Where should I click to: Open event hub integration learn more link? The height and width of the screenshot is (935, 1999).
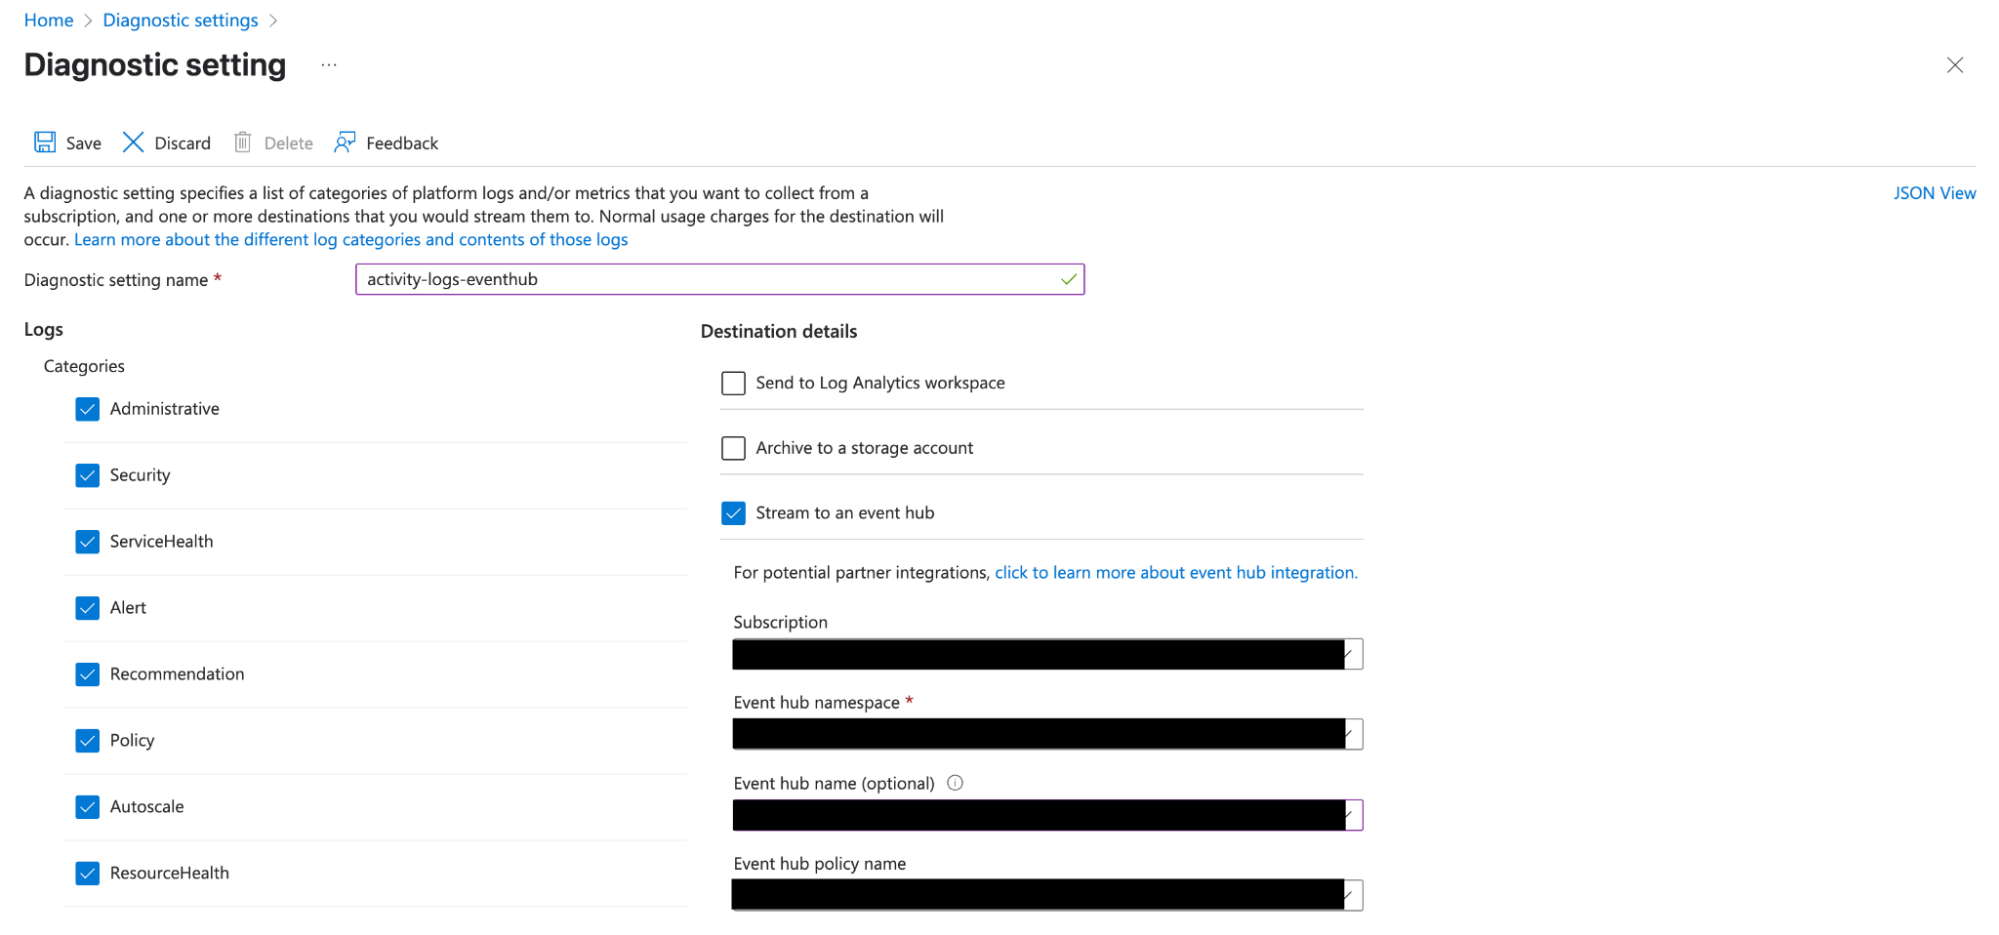pyautogui.click(x=1176, y=572)
